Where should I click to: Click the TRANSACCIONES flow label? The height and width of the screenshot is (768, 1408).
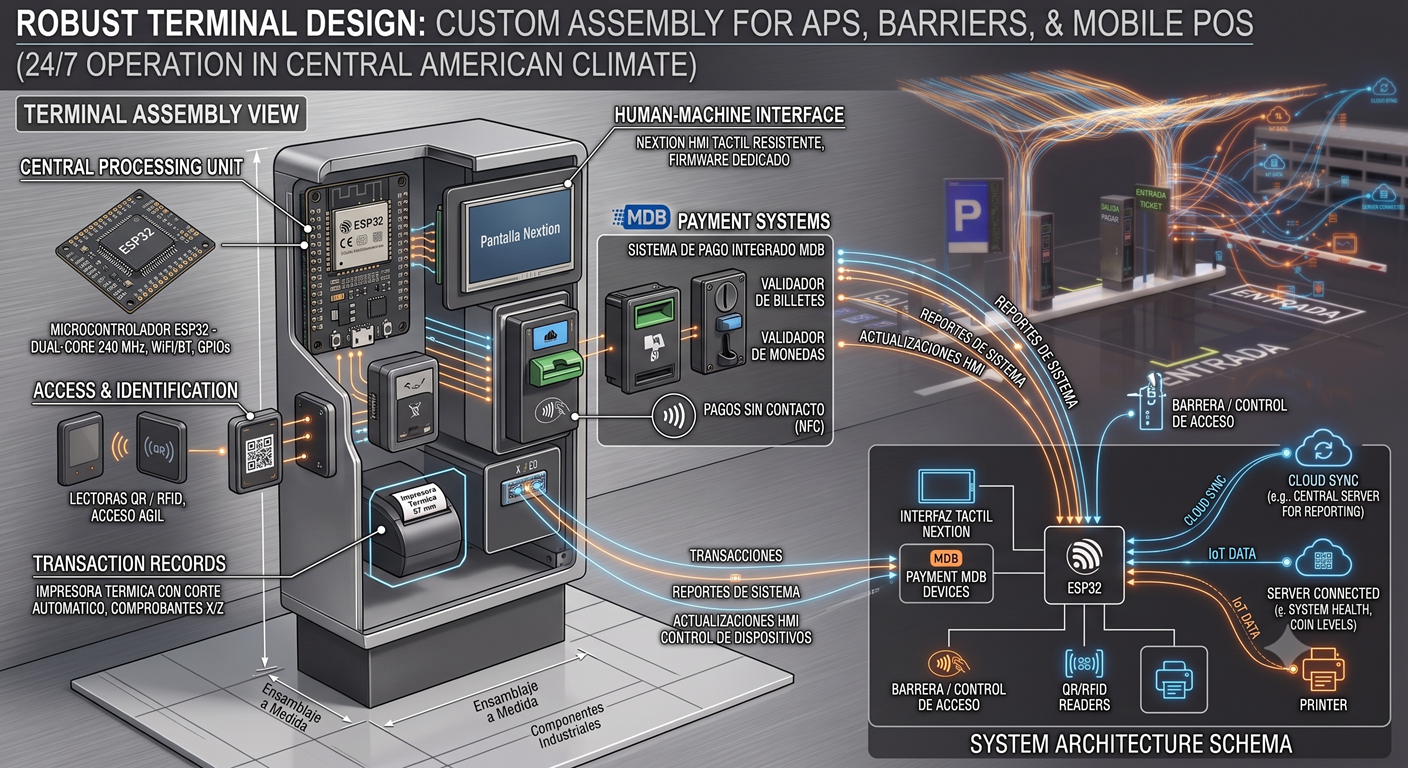[x=735, y=555]
